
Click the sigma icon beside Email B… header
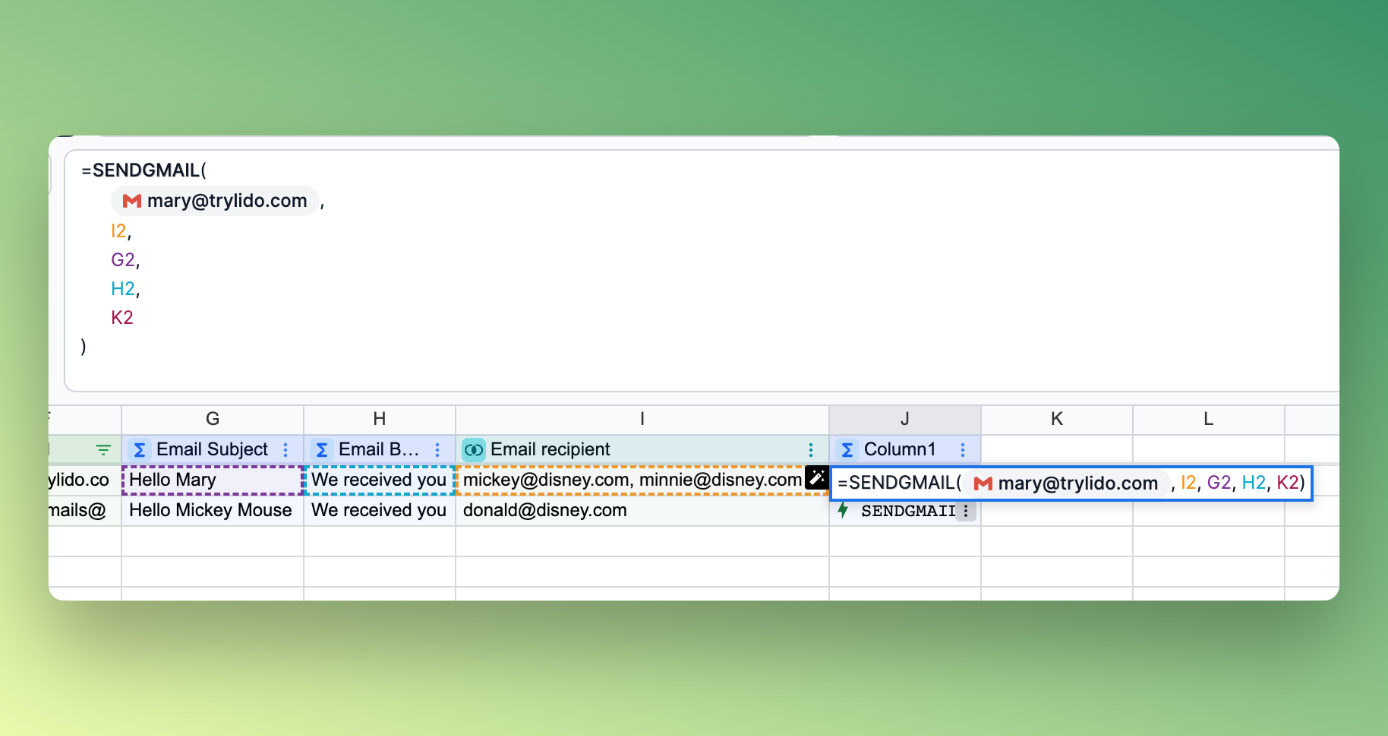point(321,450)
